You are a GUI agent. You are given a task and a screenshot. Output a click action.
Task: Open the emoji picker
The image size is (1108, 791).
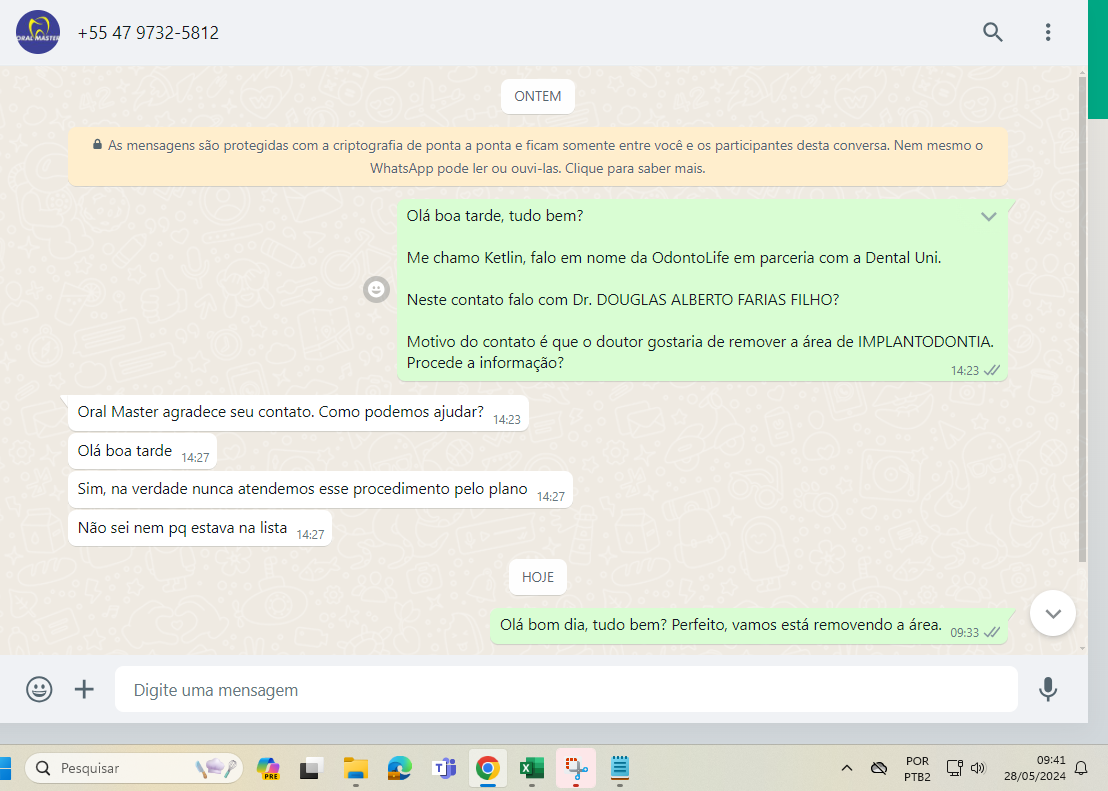tap(39, 689)
